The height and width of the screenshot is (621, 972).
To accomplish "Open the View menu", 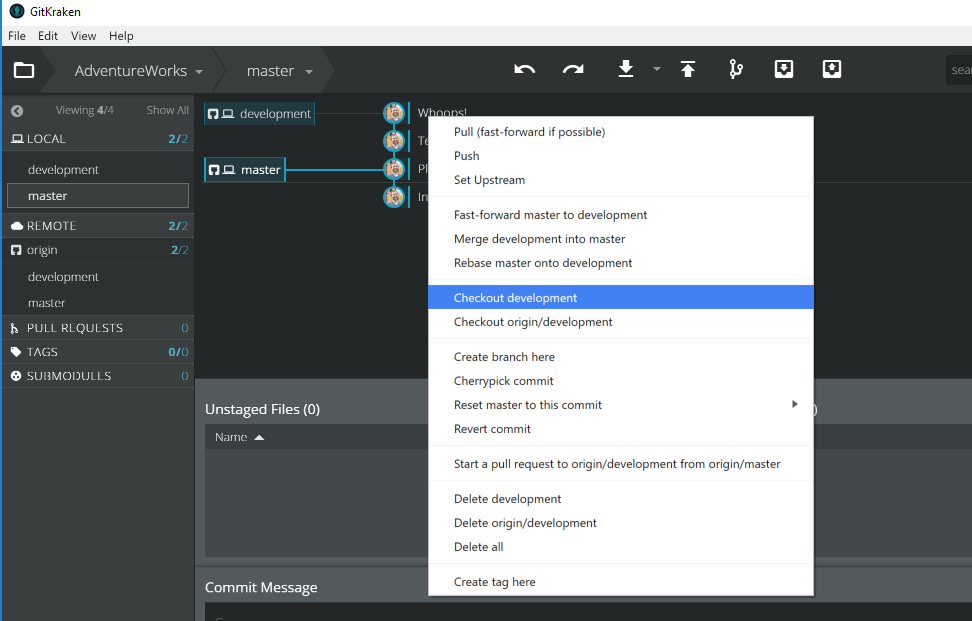I will point(83,36).
